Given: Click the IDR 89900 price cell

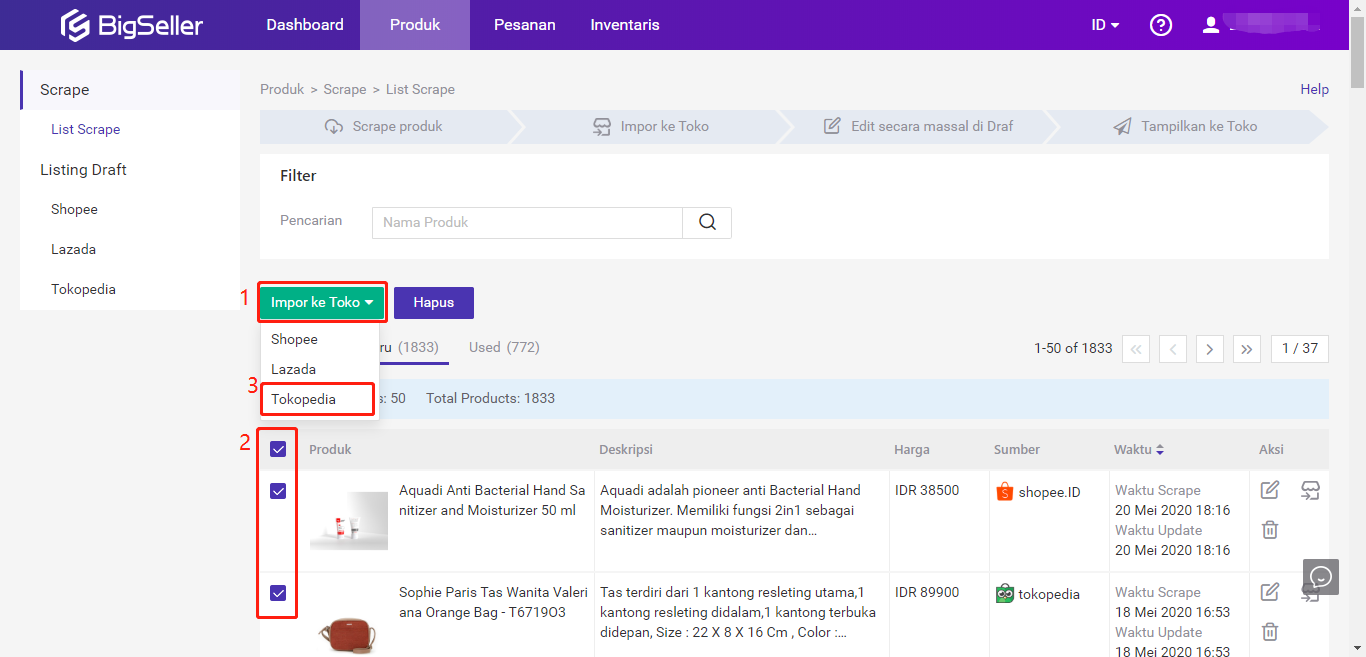Looking at the screenshot, I should tap(927, 593).
